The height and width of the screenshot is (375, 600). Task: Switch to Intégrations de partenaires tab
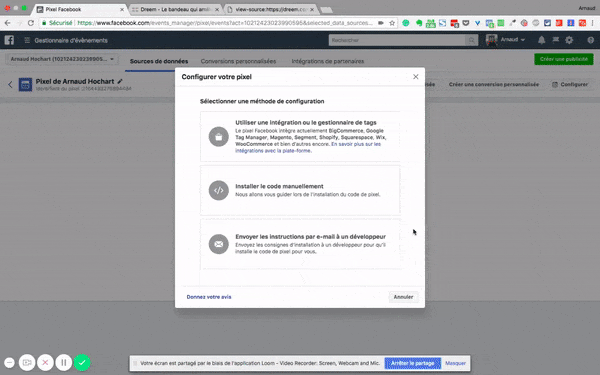click(x=328, y=61)
